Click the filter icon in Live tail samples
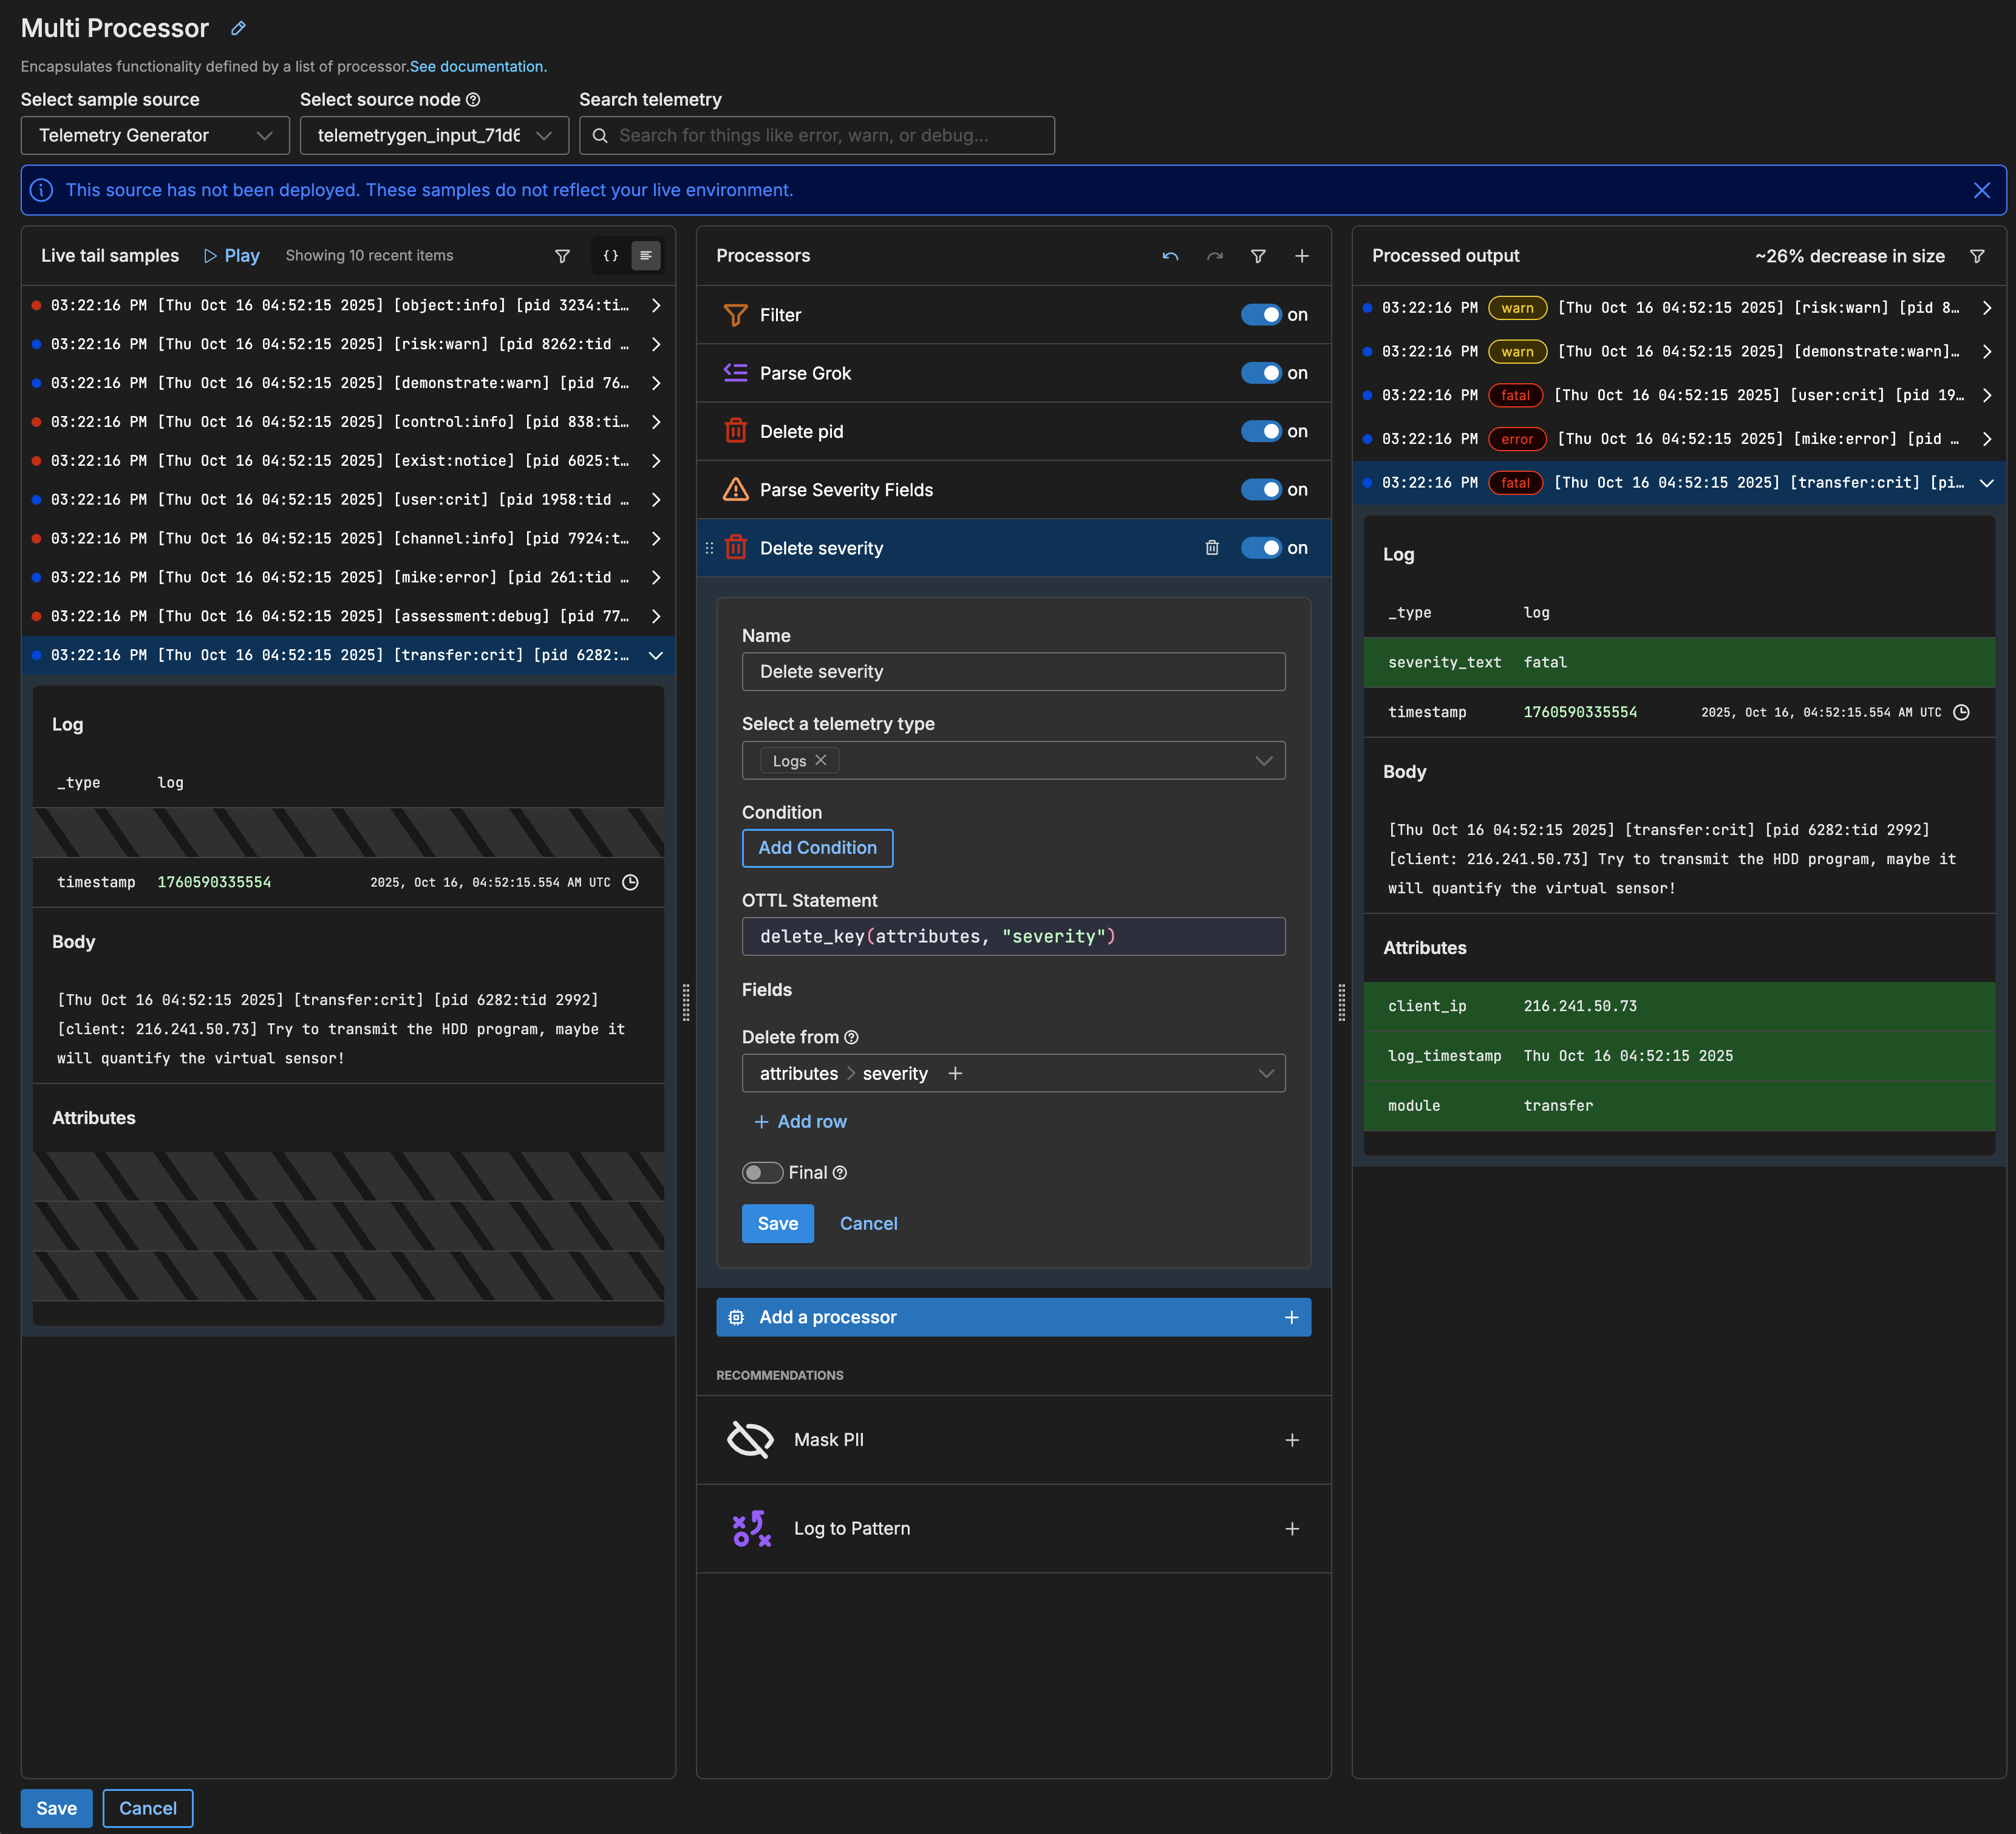Viewport: 2016px width, 1834px height. click(x=562, y=256)
